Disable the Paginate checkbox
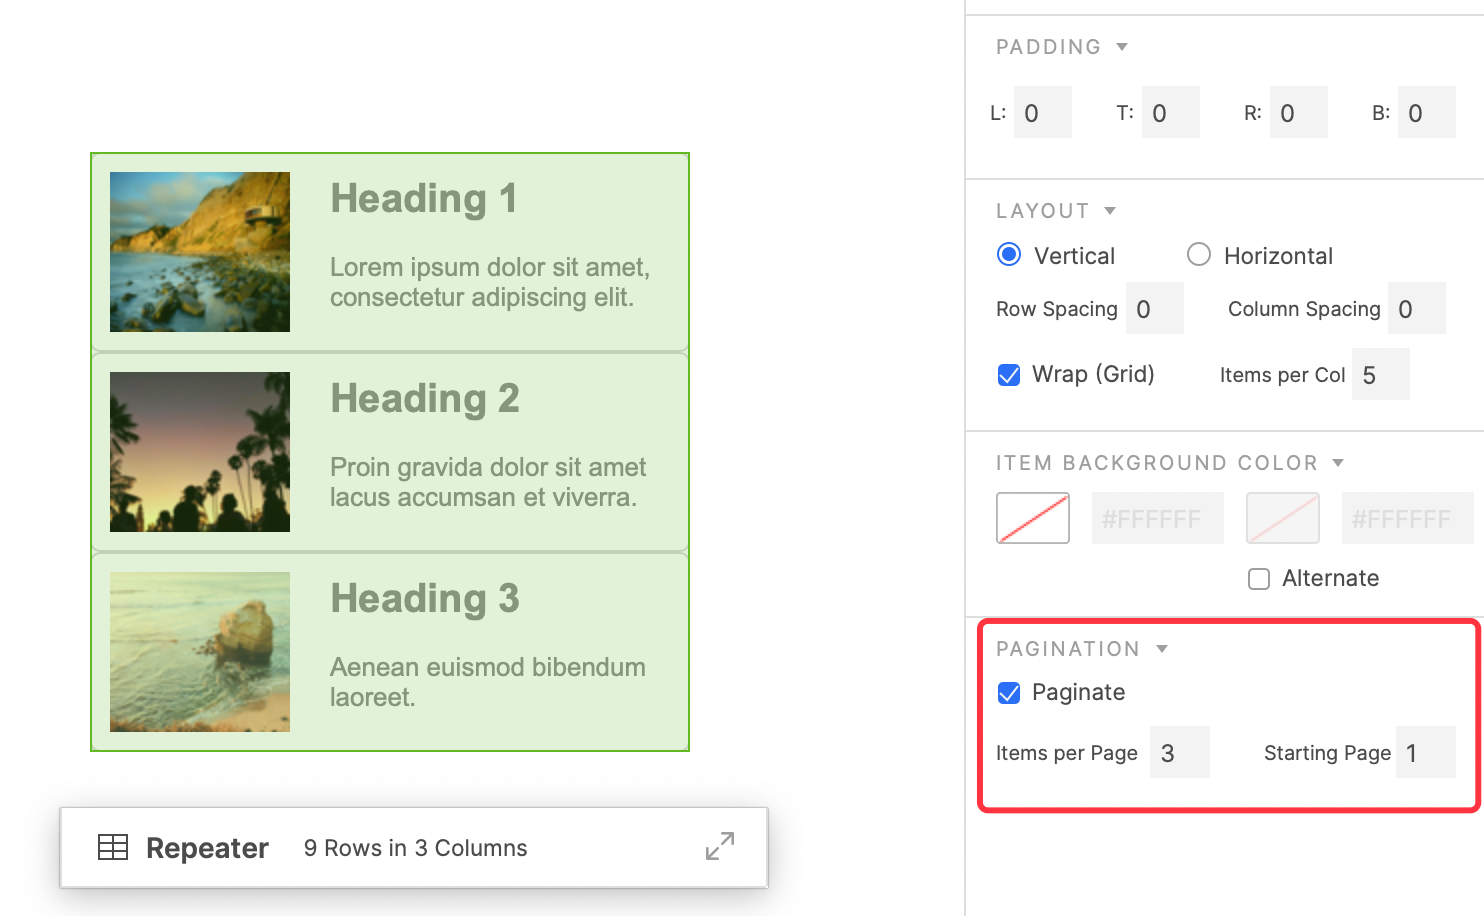This screenshot has height=916, width=1484. click(x=1009, y=693)
